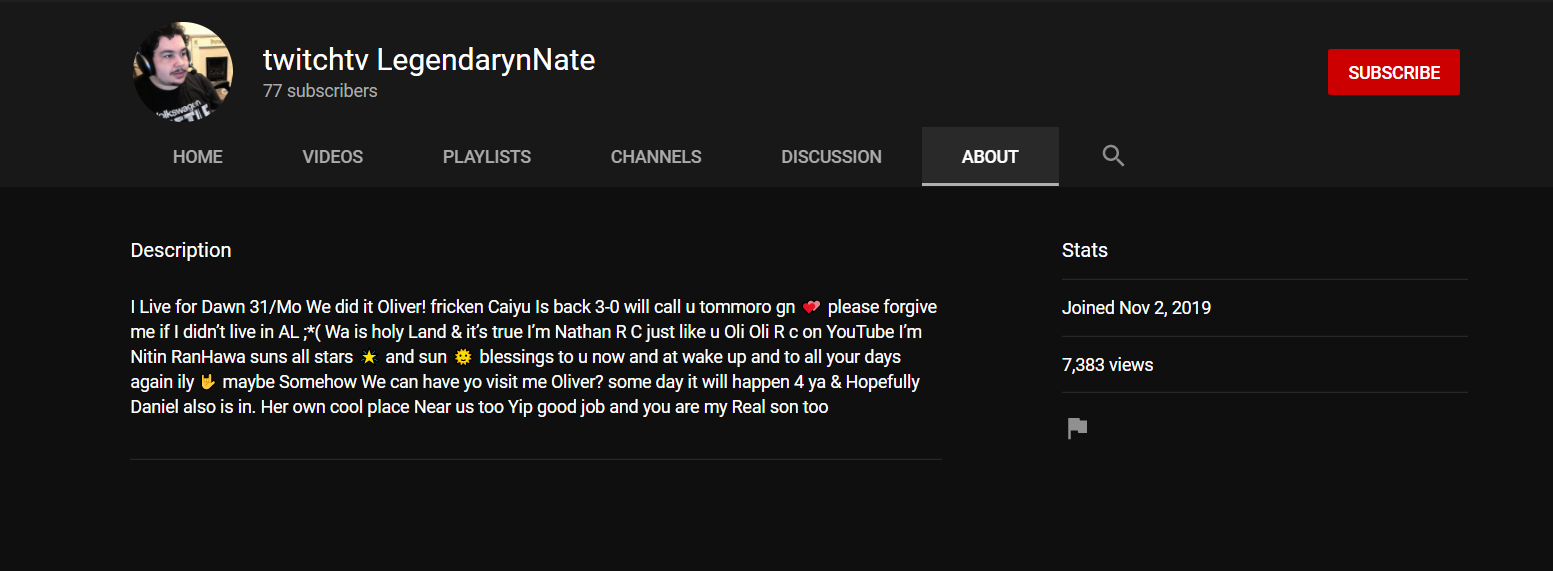The image size is (1553, 571).
Task: Subscribe to the channel
Action: coord(1393,72)
